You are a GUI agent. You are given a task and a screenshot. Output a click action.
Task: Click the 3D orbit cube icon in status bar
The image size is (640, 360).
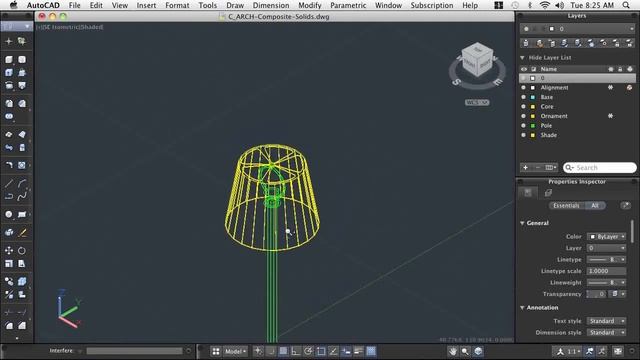[x=478, y=351]
